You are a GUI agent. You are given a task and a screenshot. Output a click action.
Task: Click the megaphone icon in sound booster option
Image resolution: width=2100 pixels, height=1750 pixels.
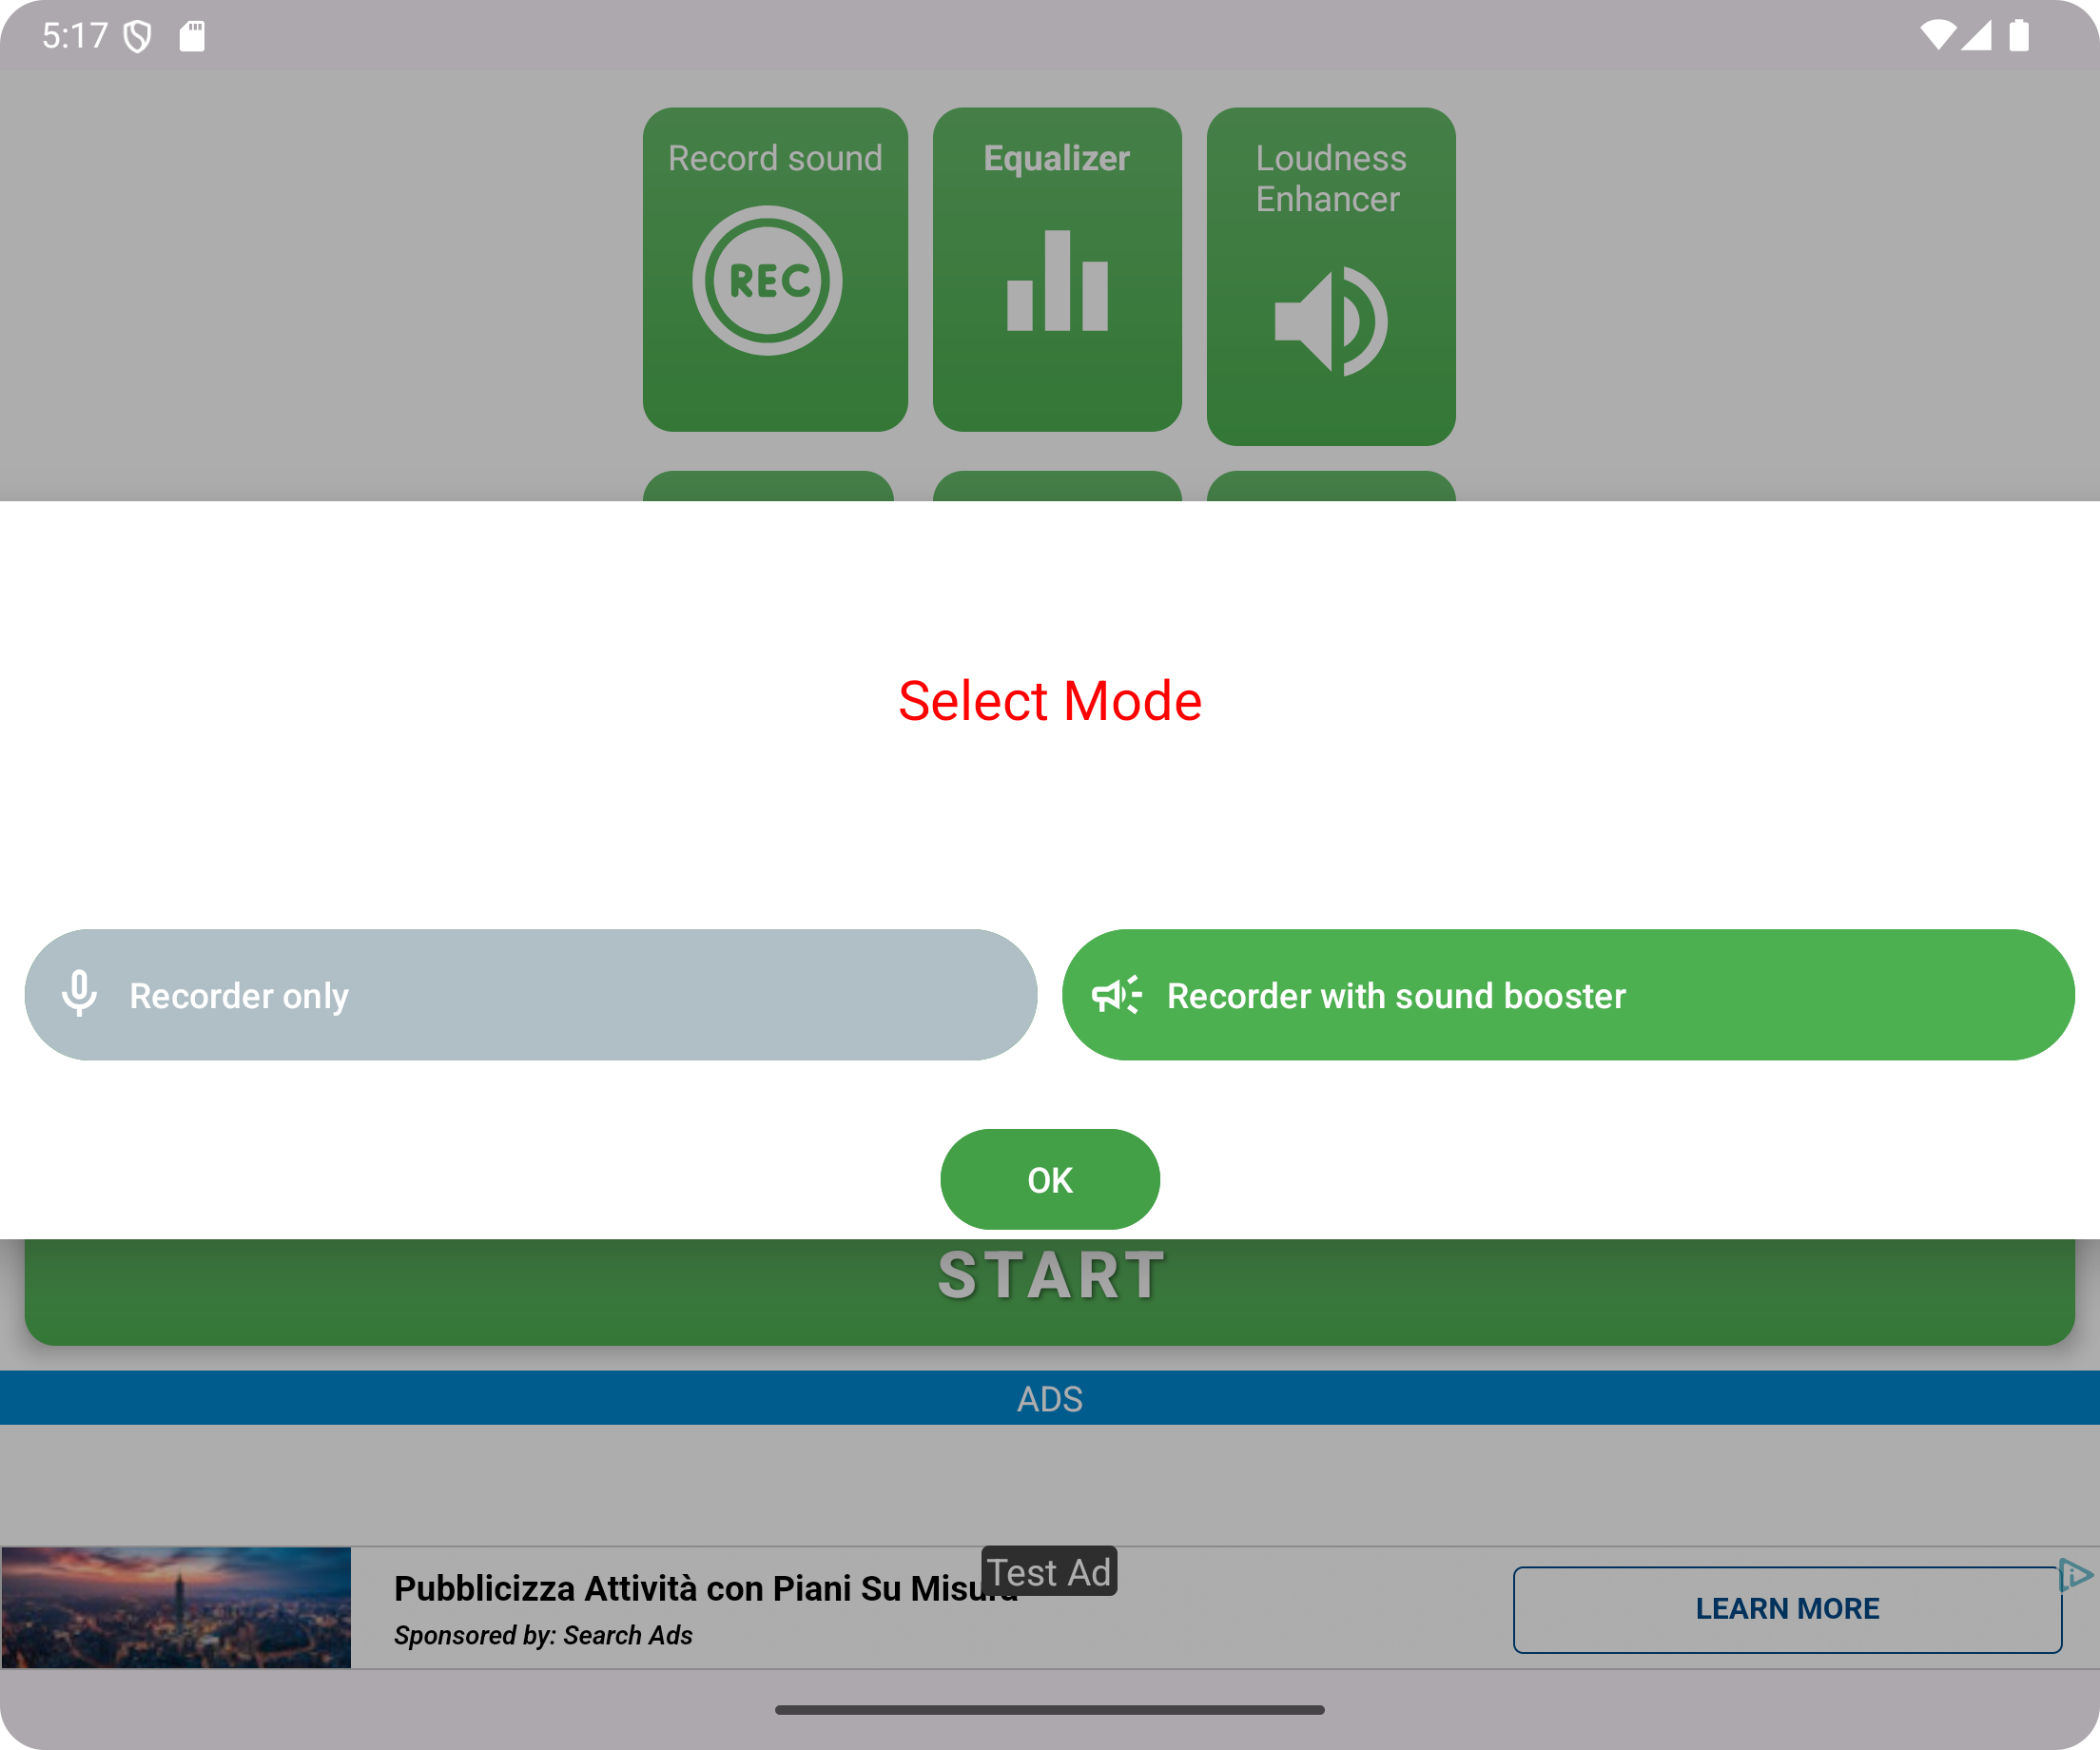coord(1116,995)
